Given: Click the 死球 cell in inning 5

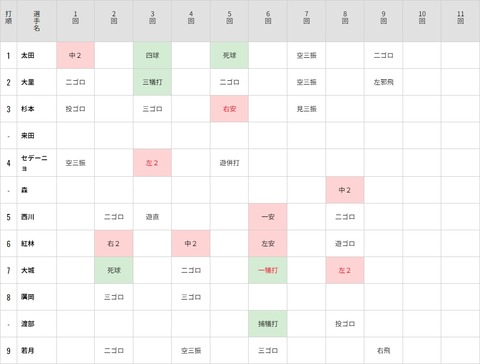Looking at the screenshot, I should tap(229, 55).
